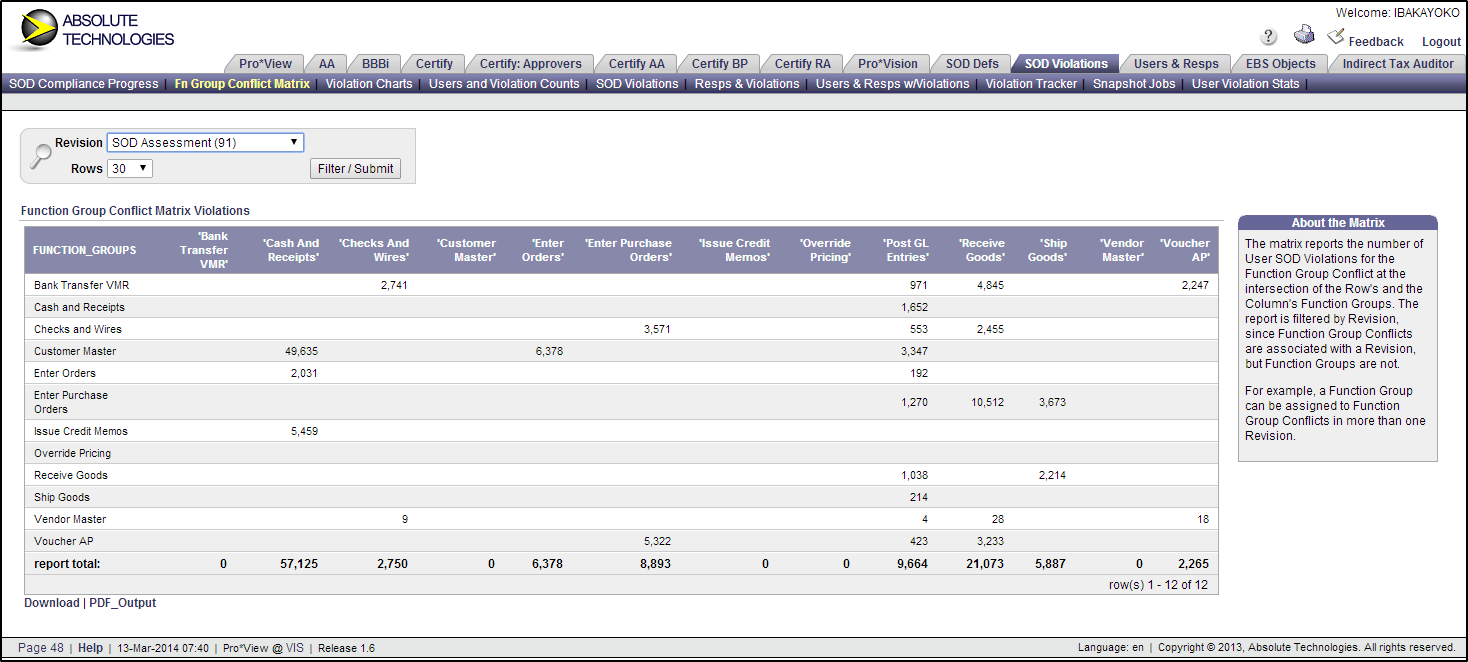1468x662 pixels.
Task: Click the printer icon in header
Action: click(x=1303, y=35)
